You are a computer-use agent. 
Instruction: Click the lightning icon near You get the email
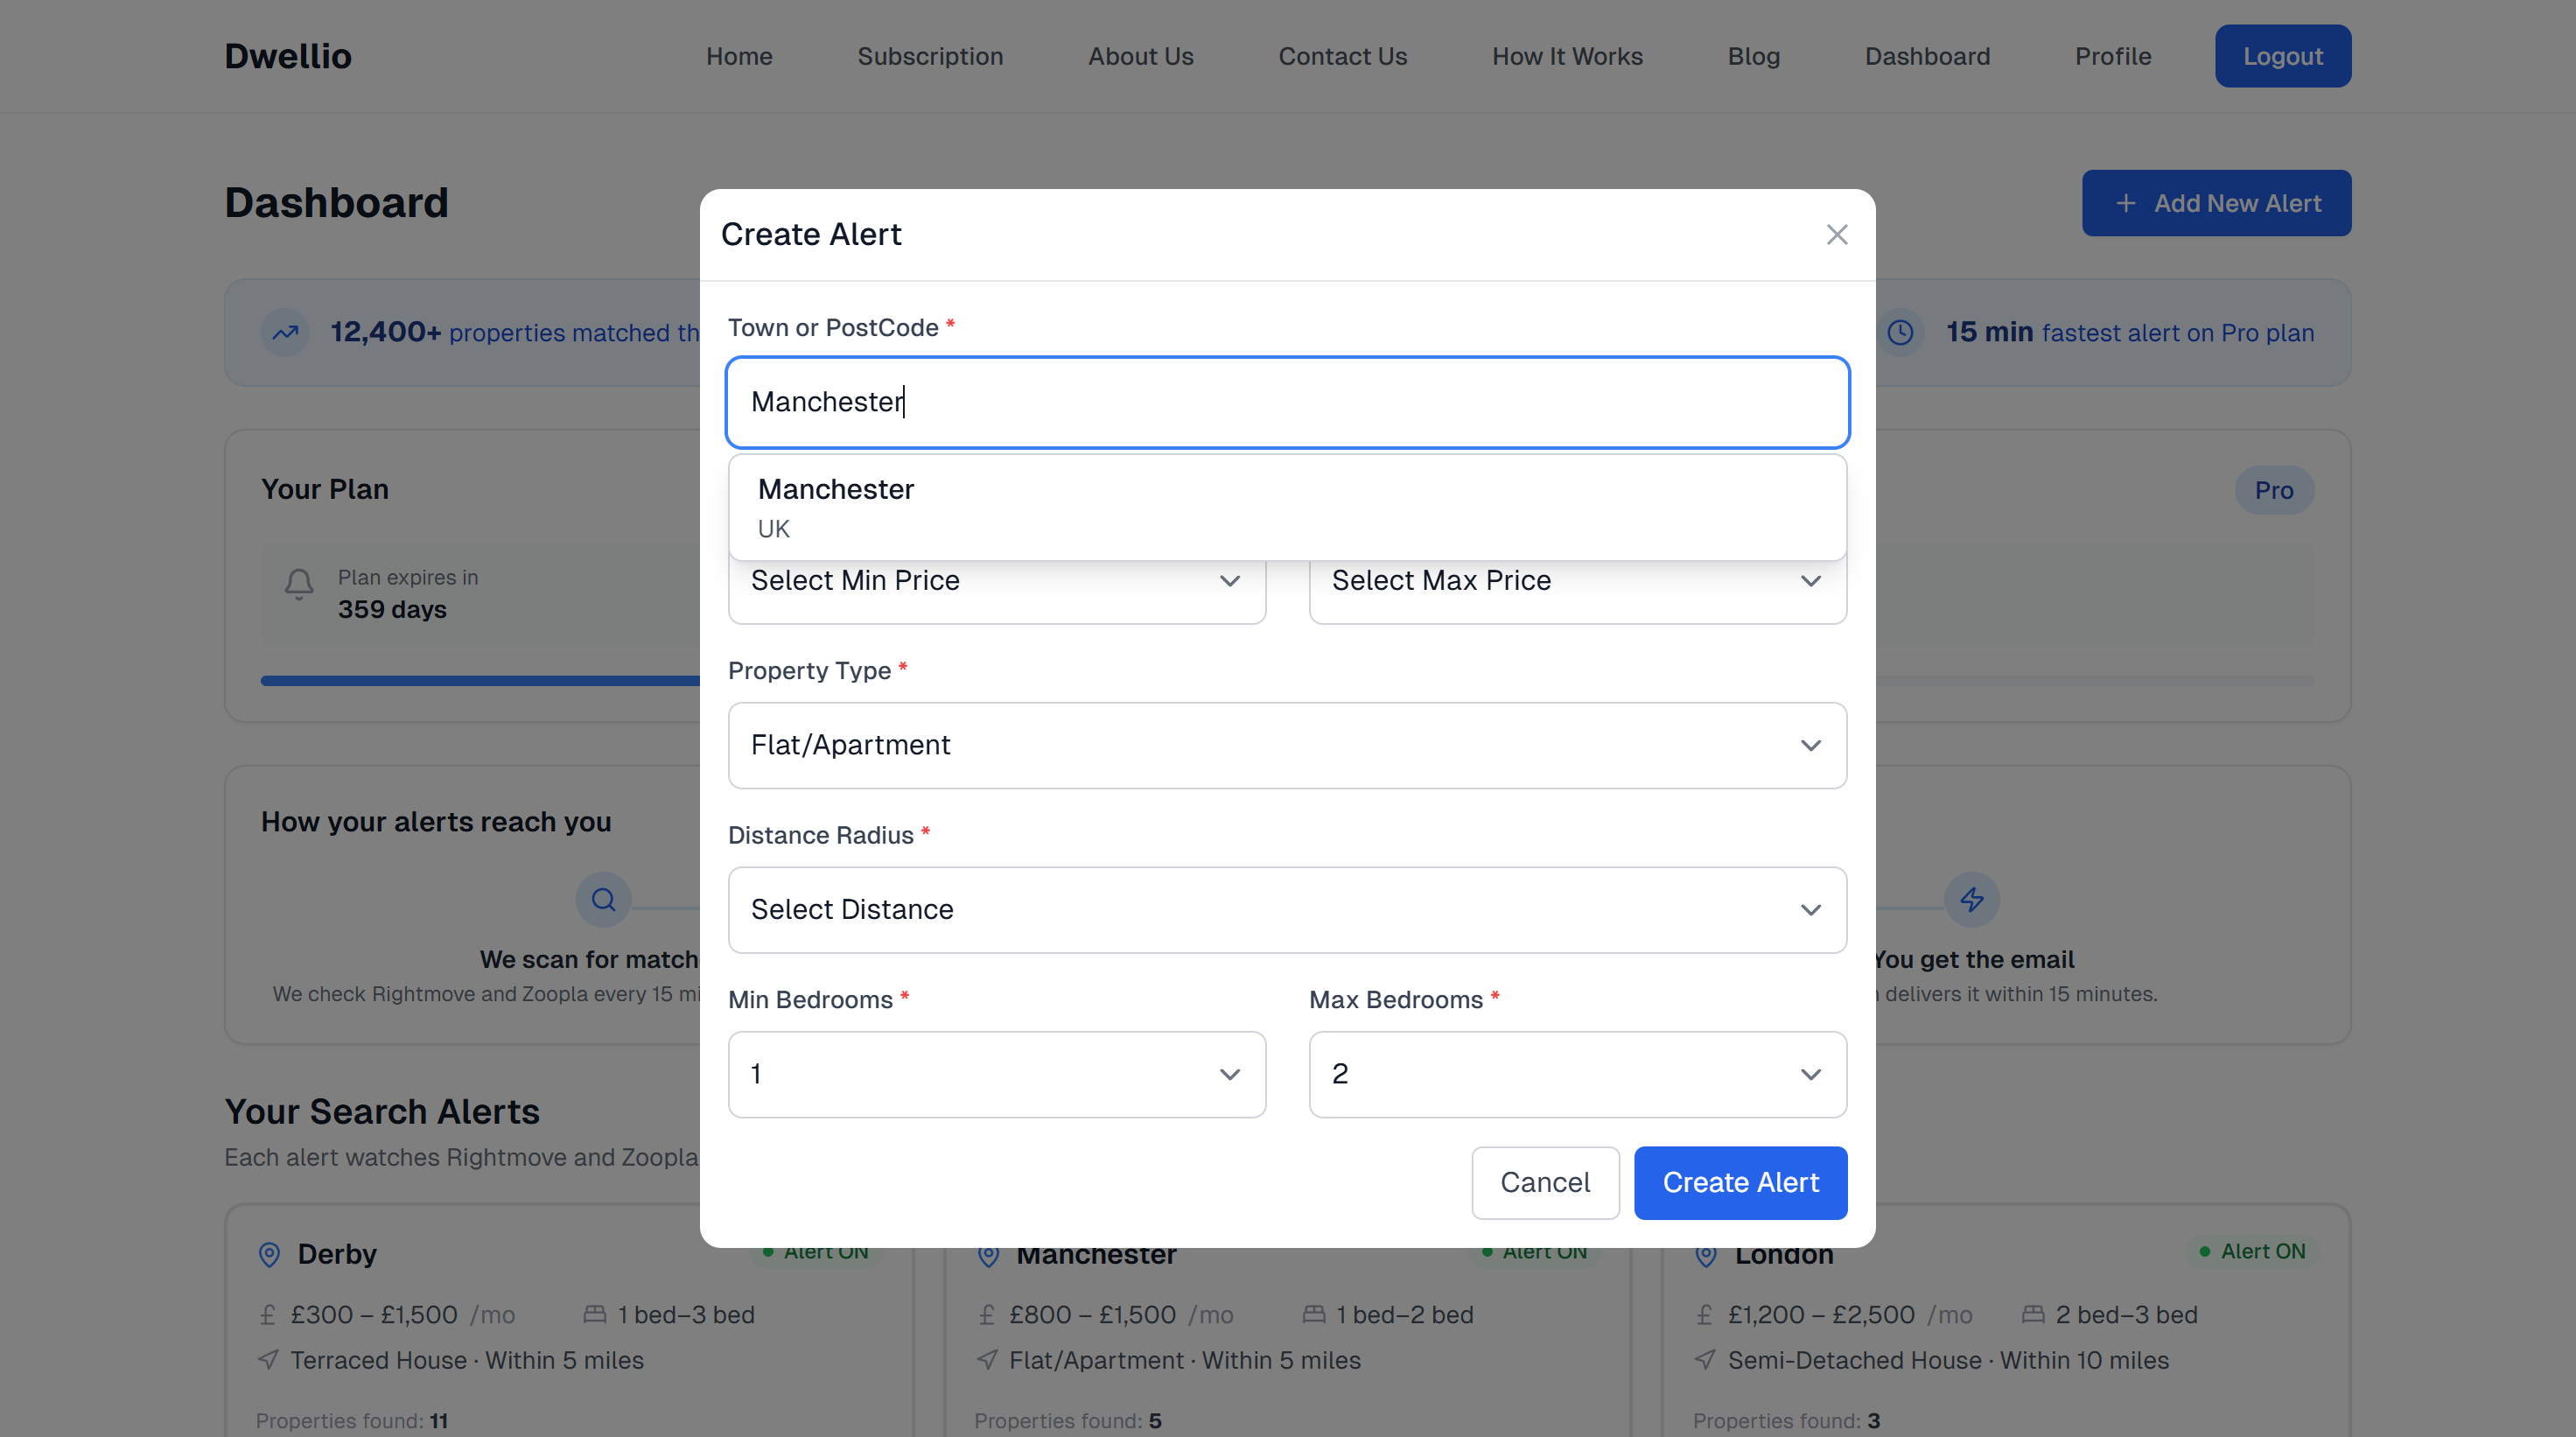click(1972, 899)
